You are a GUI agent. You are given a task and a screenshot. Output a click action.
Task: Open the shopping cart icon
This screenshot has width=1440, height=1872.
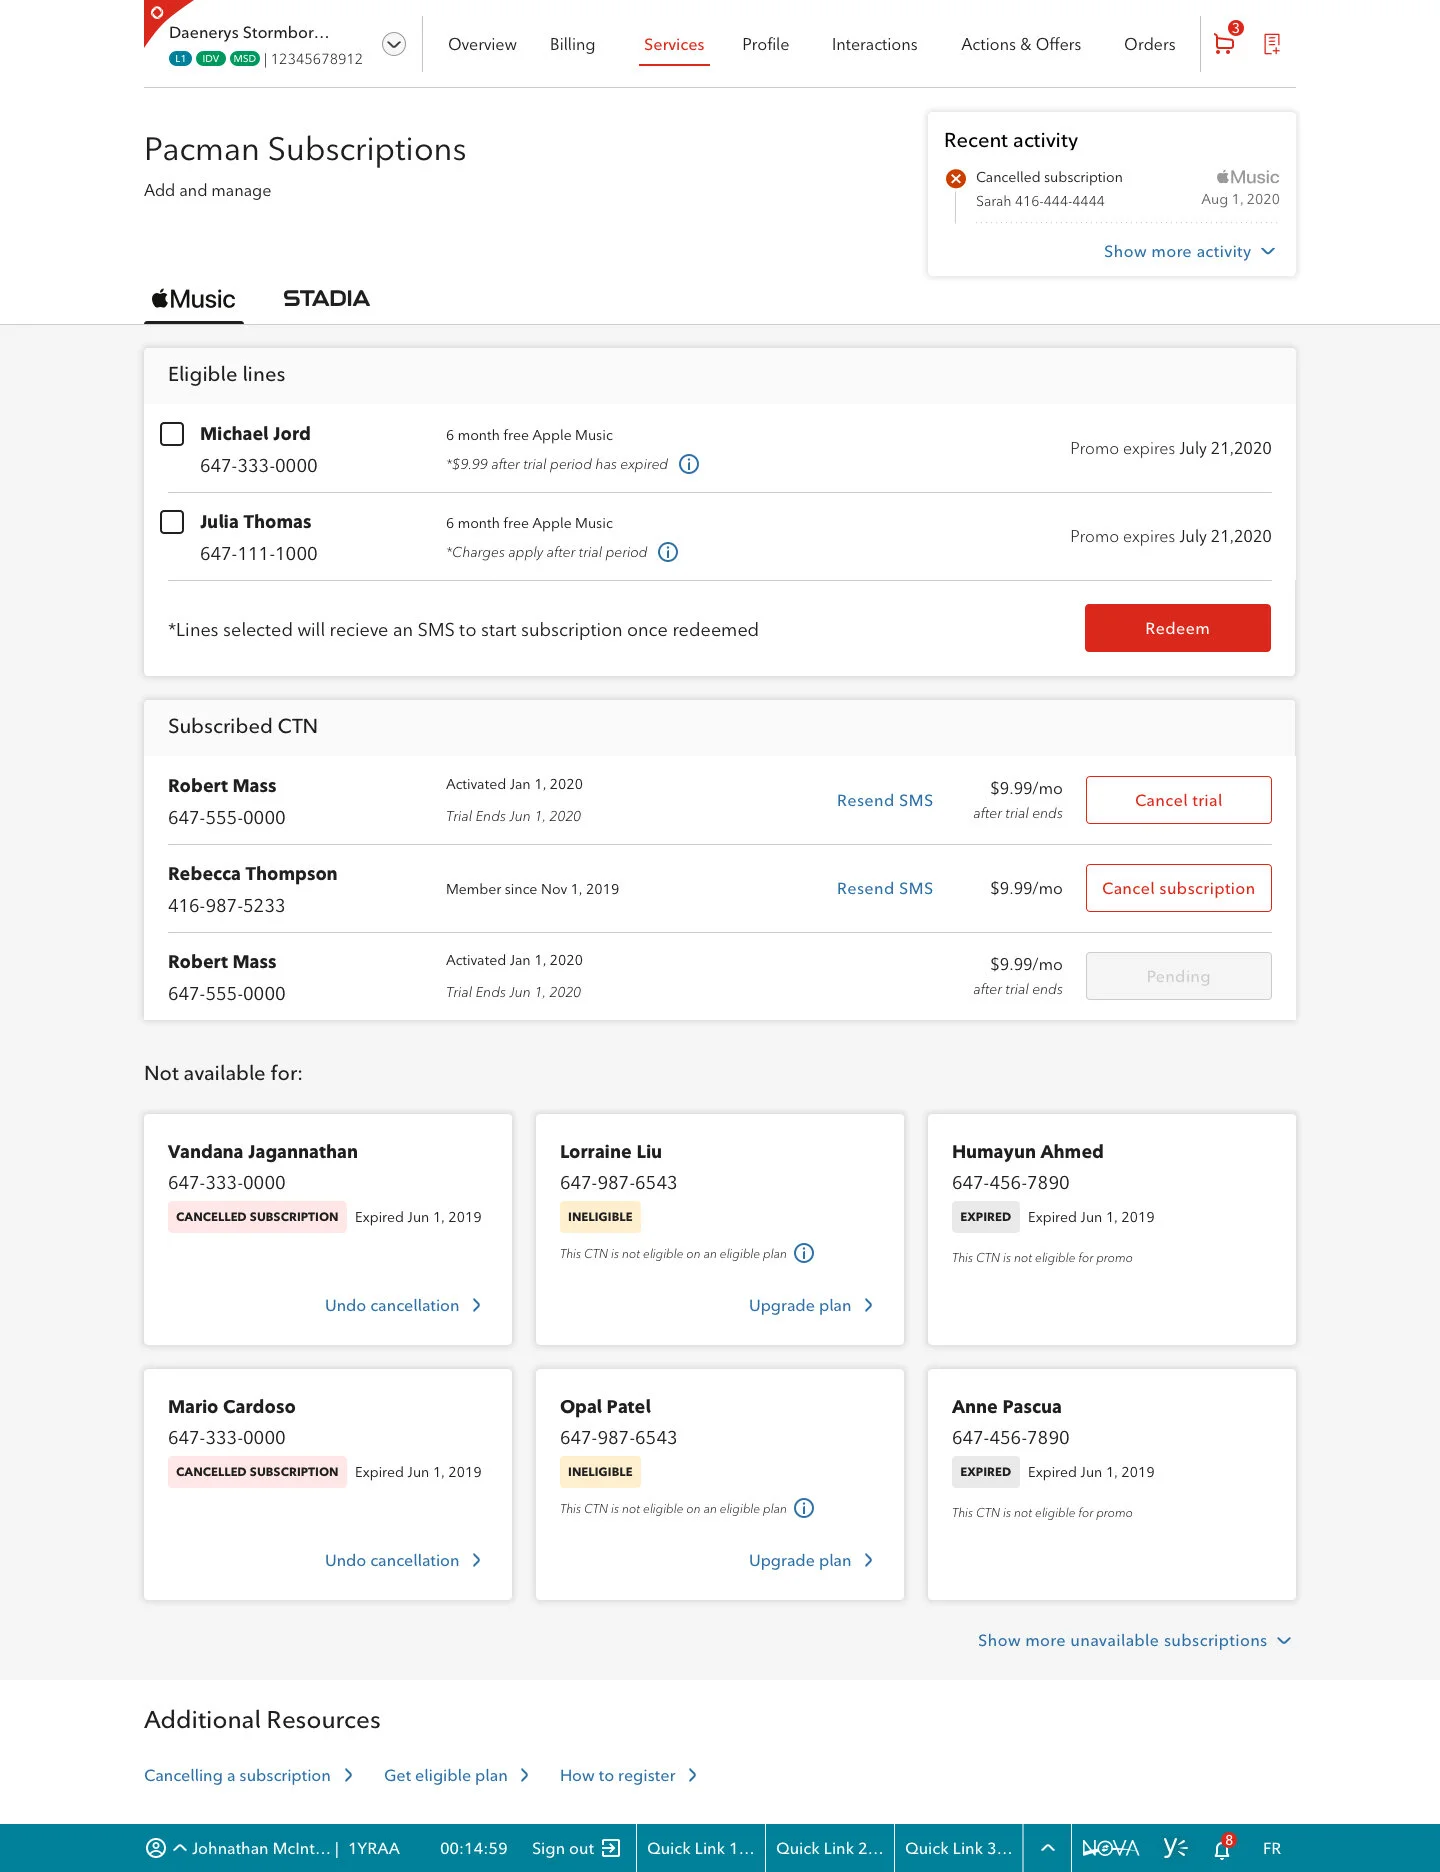click(x=1224, y=44)
